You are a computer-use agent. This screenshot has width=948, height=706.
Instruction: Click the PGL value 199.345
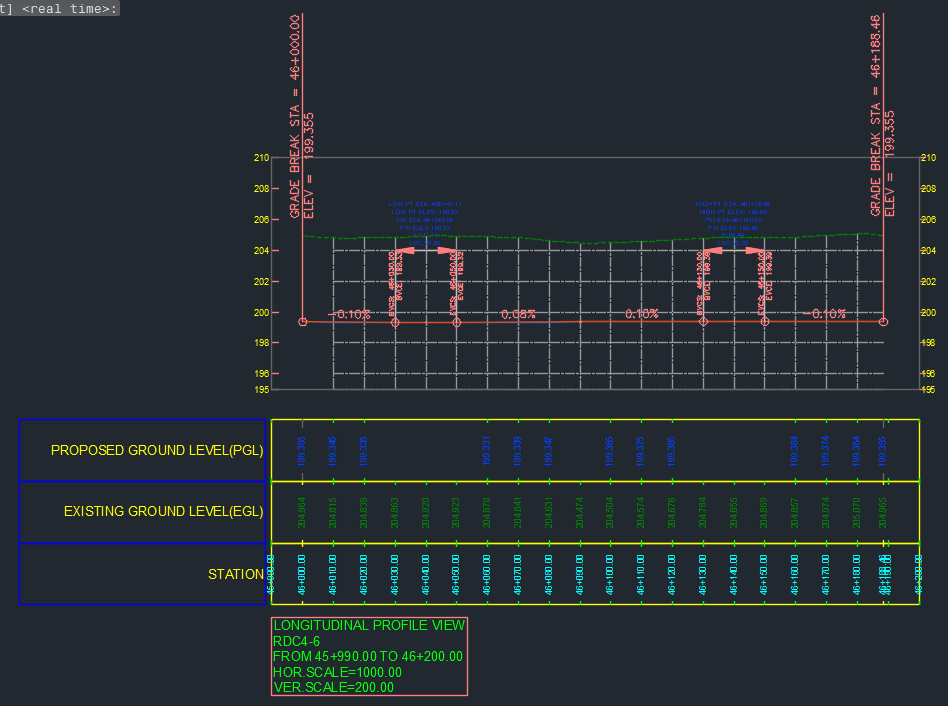click(333, 451)
